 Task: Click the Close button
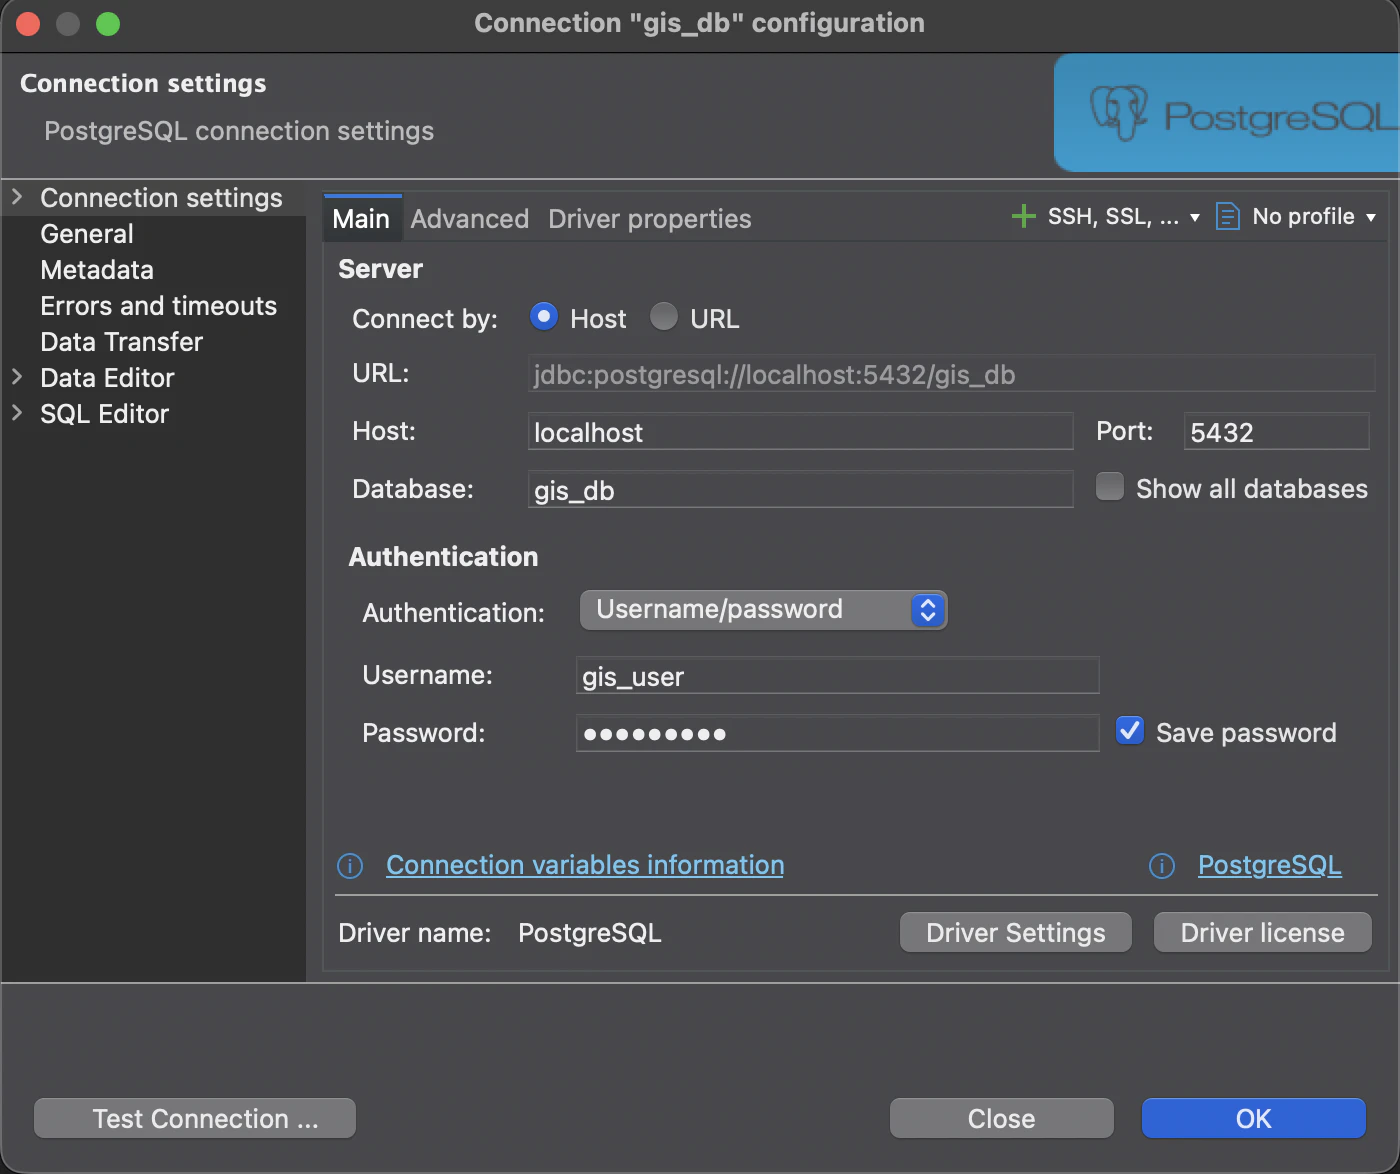[1002, 1118]
